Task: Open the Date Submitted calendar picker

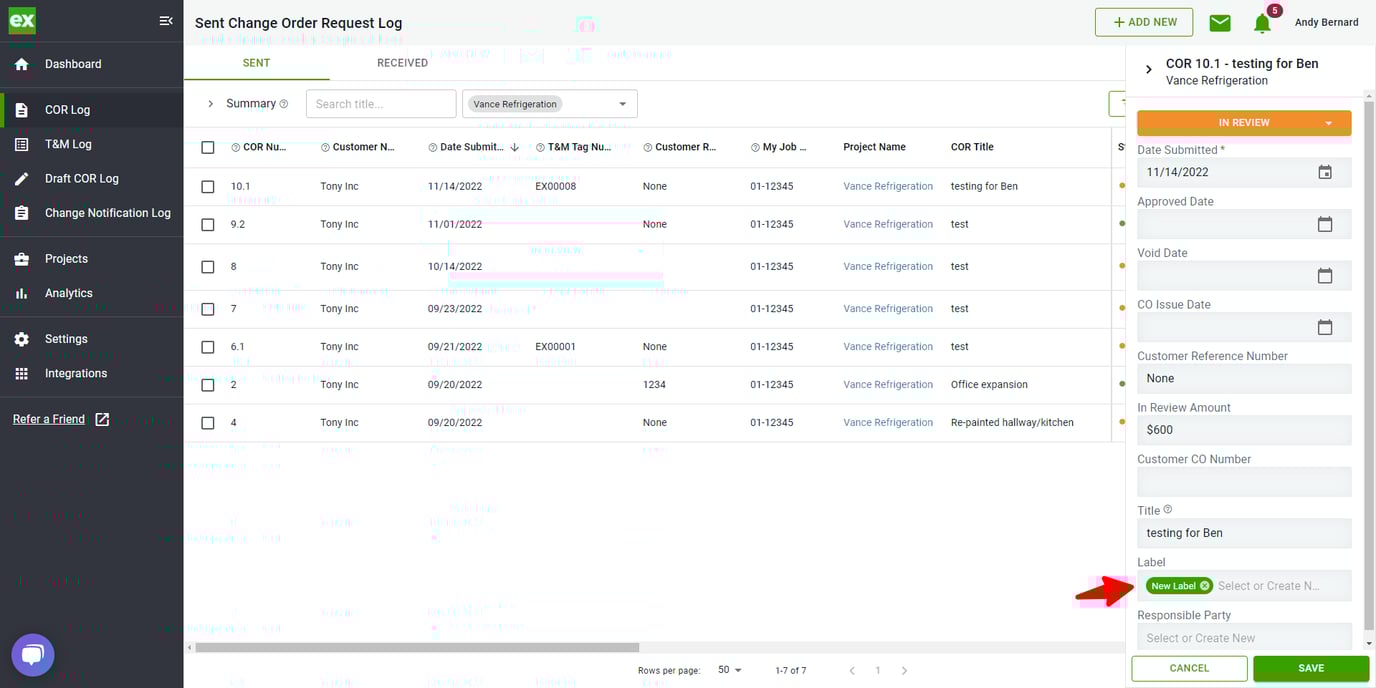Action: (1324, 172)
